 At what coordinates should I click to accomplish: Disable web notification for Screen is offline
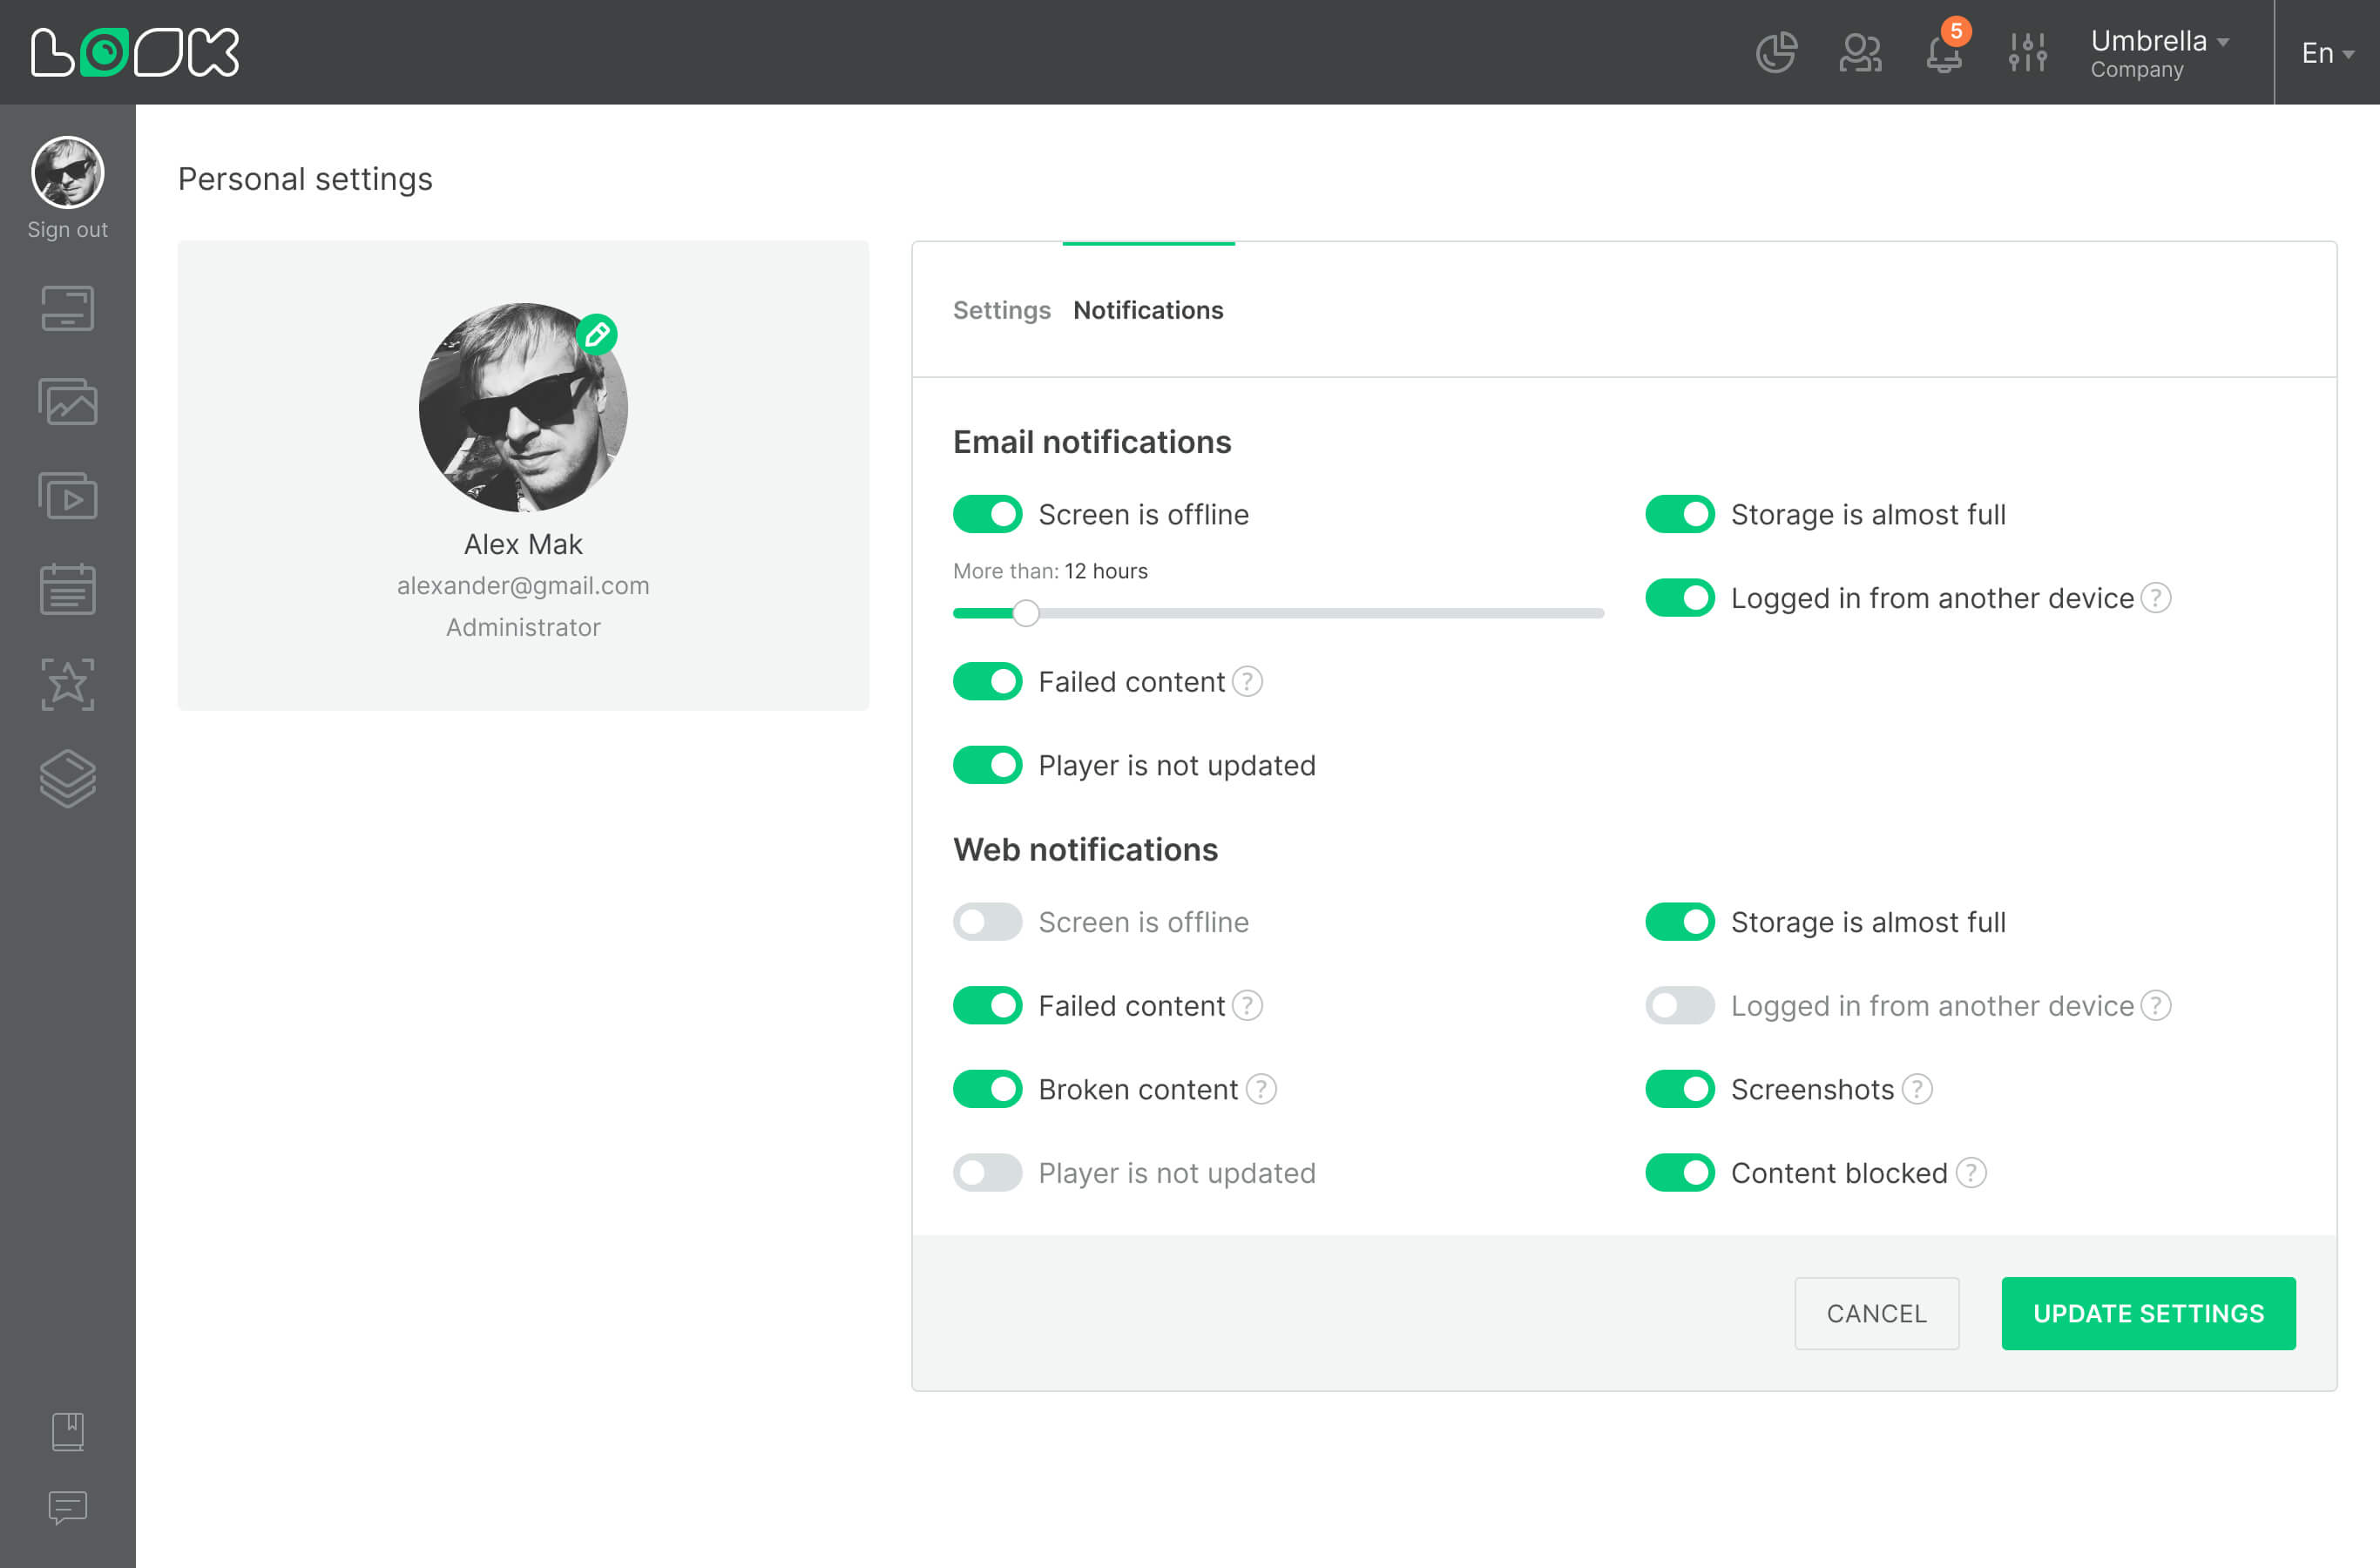(x=987, y=923)
